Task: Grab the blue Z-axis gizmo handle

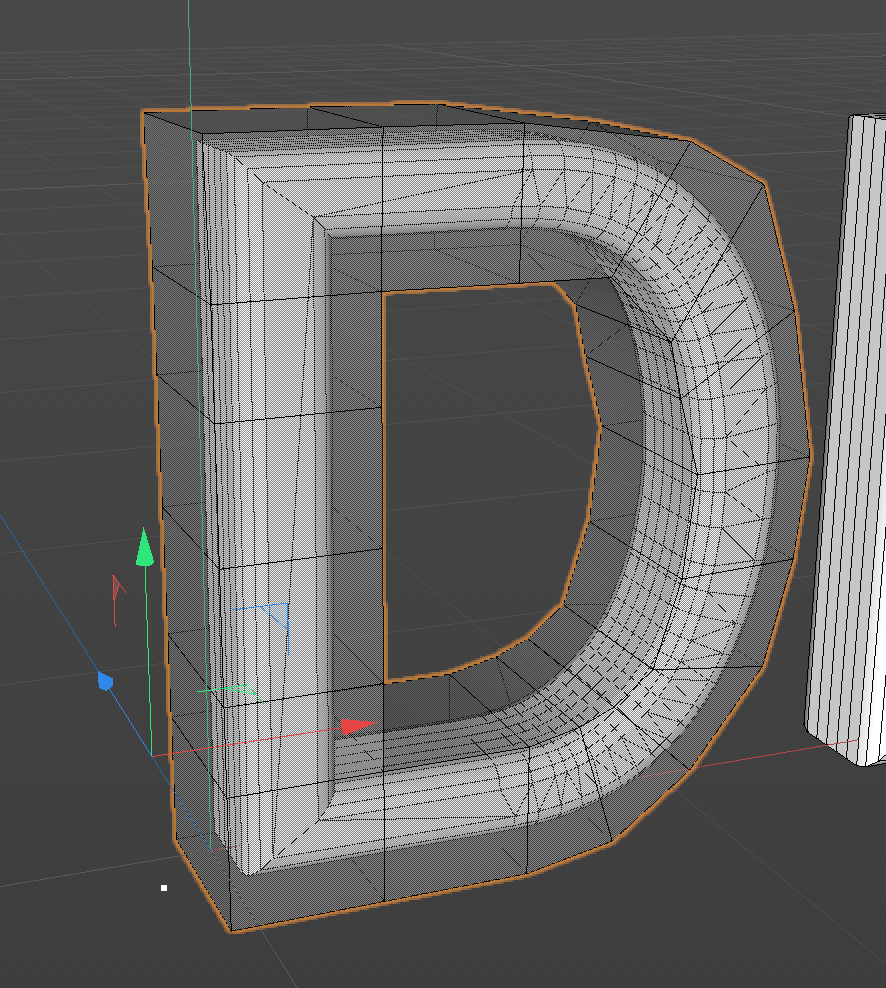Action: tap(105, 681)
